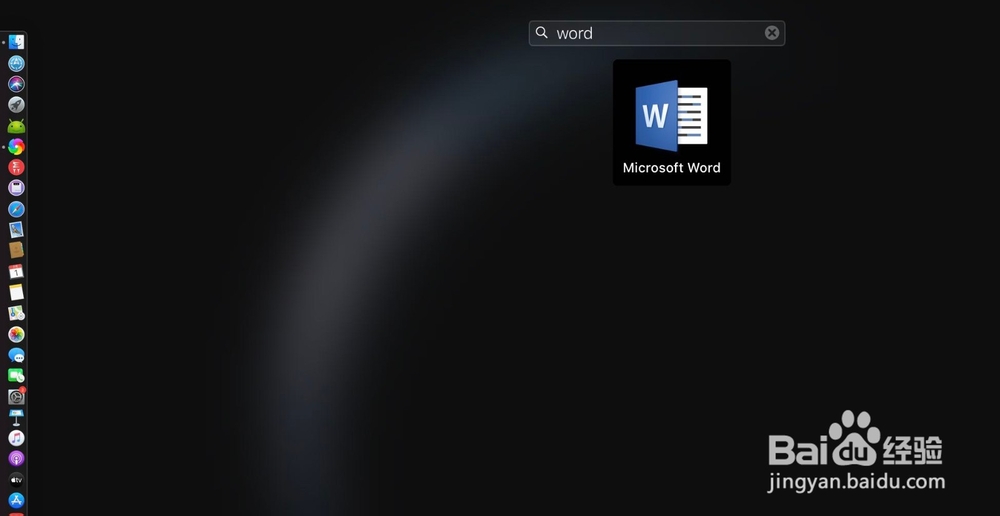
Task: Open the Mail stamp icon in Dock
Action: tap(17, 230)
